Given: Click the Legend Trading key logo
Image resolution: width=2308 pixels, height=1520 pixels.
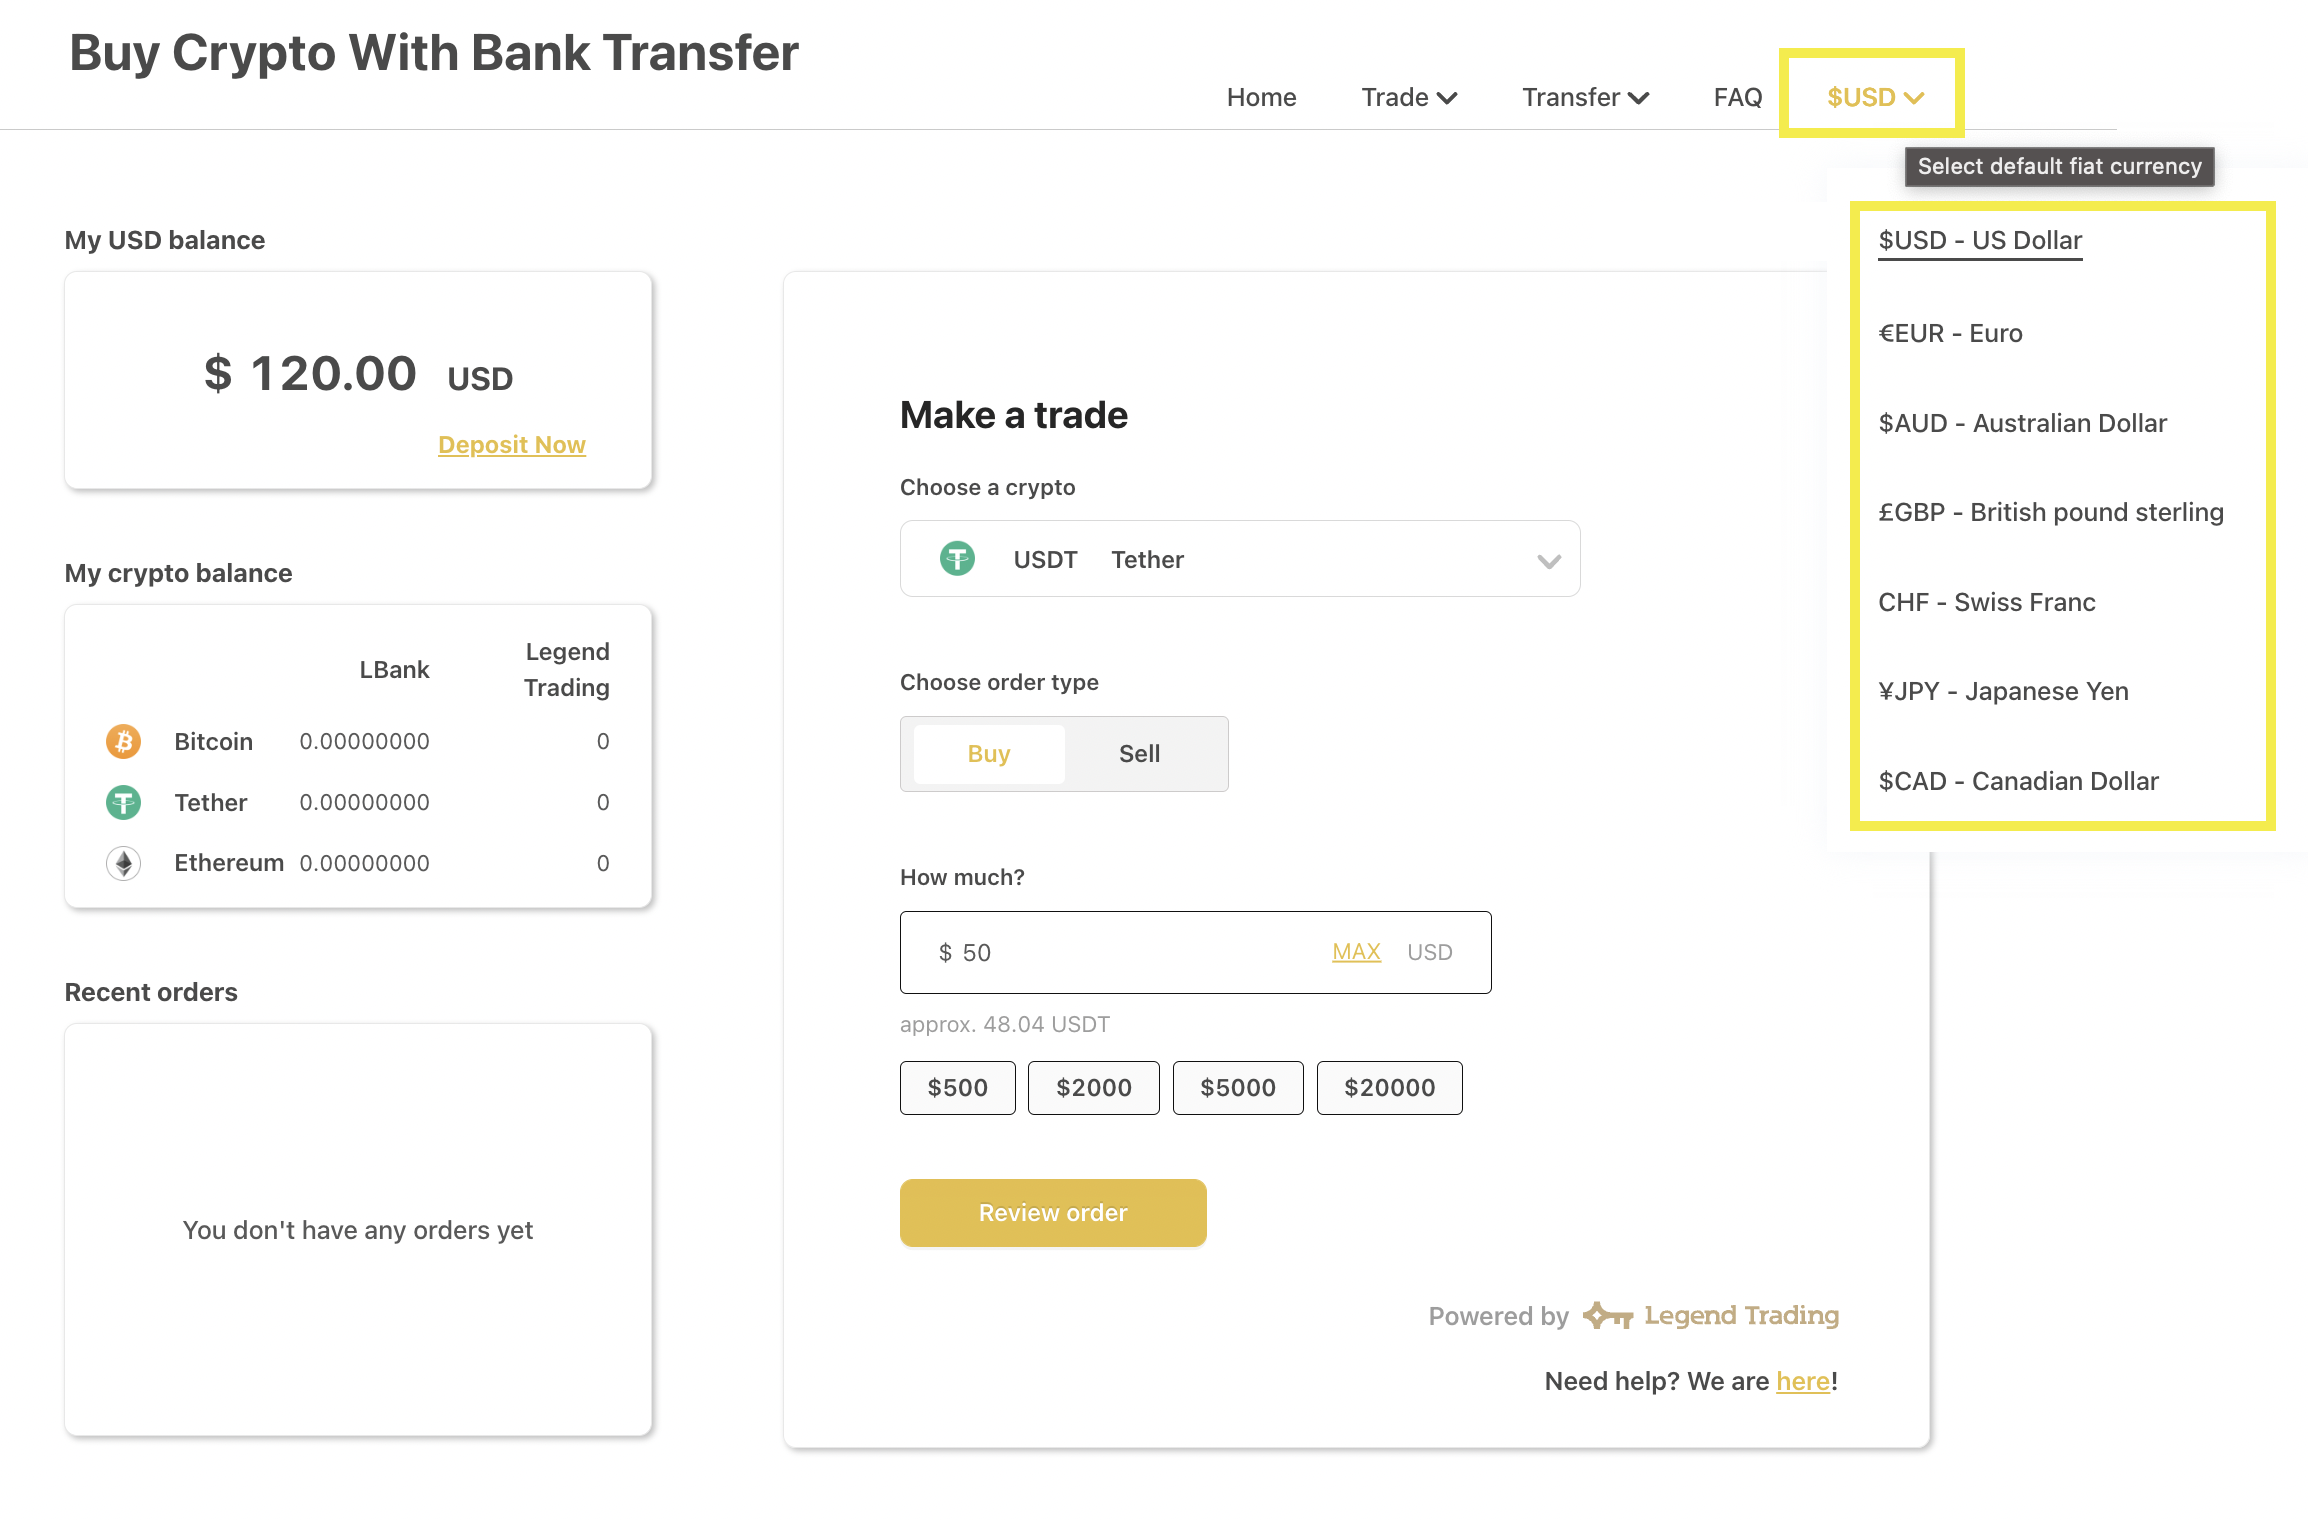Looking at the screenshot, I should pos(1607,1315).
